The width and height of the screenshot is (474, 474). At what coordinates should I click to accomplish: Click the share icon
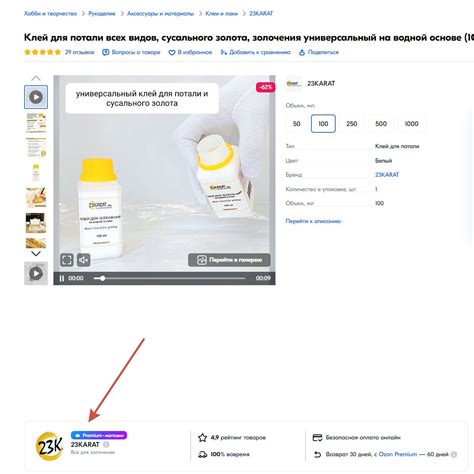(302, 52)
